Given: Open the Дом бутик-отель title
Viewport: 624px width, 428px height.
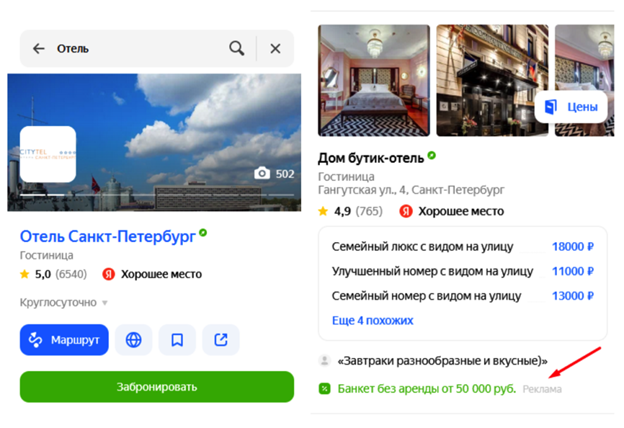Looking at the screenshot, I should [x=370, y=157].
